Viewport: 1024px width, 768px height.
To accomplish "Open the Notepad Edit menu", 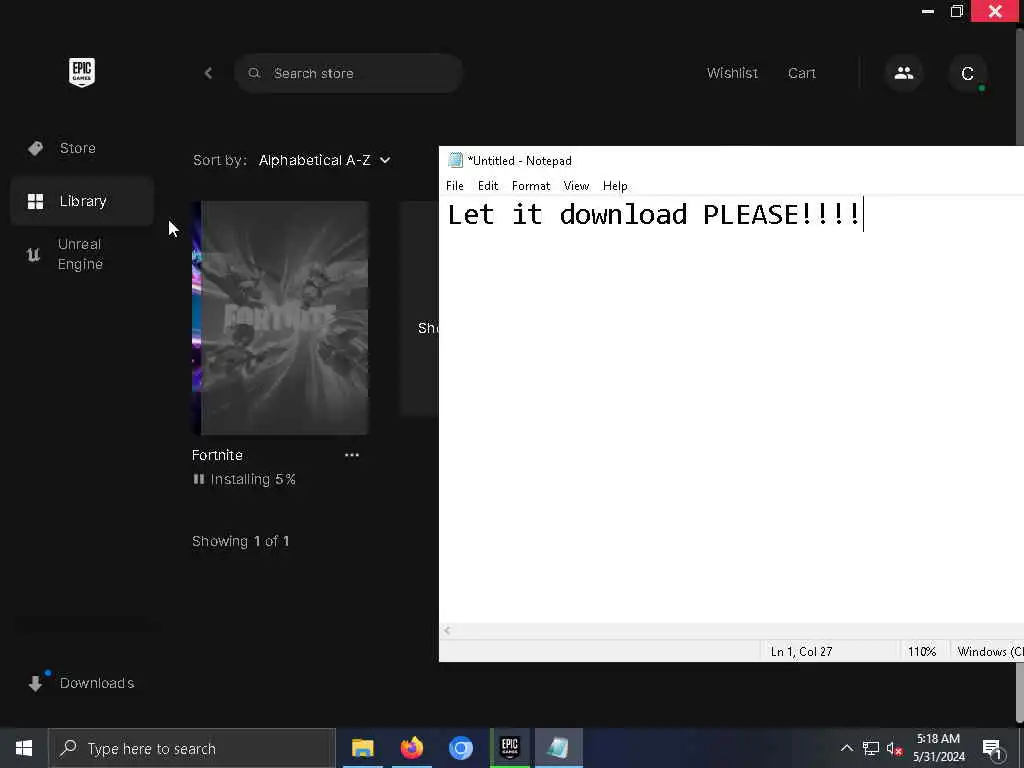I will [x=488, y=186].
